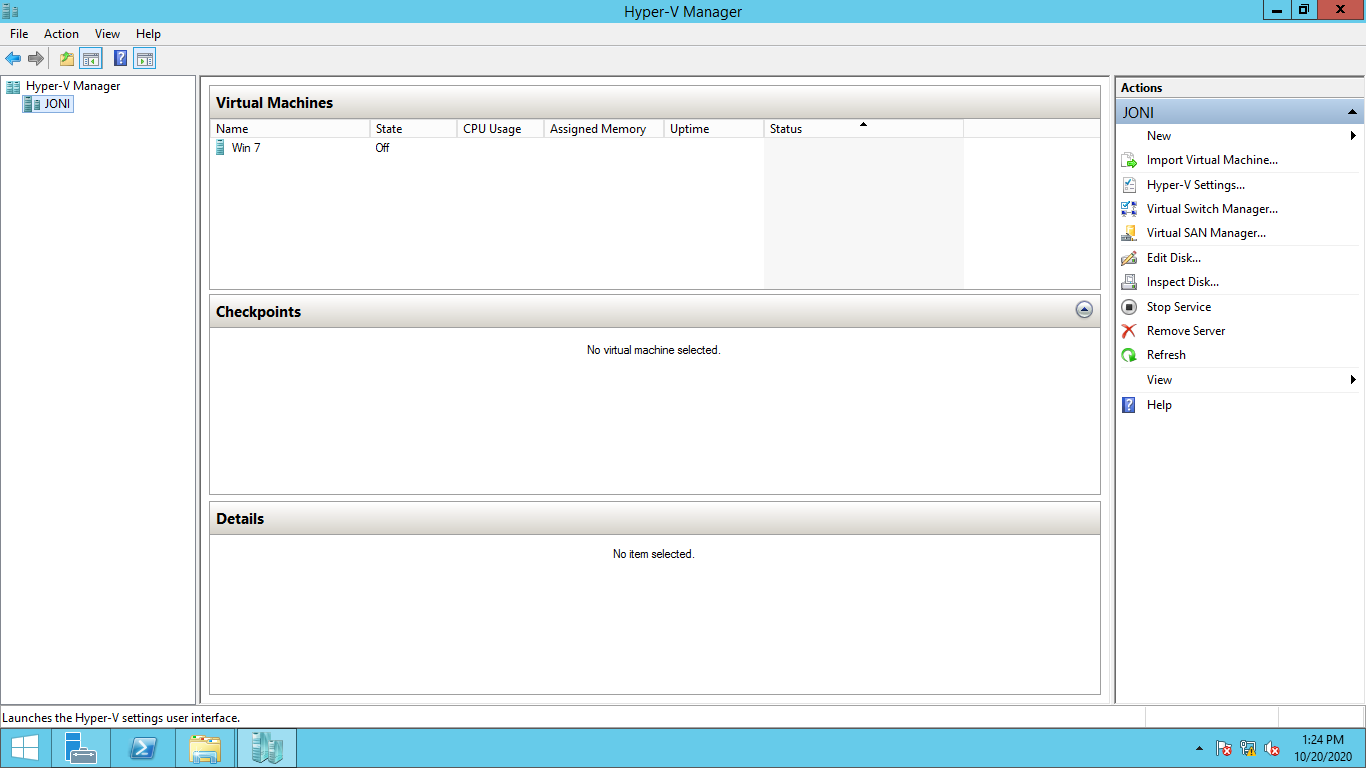Expand the View submenu arrow
Screen dimensions: 1366x768
click(1353, 380)
